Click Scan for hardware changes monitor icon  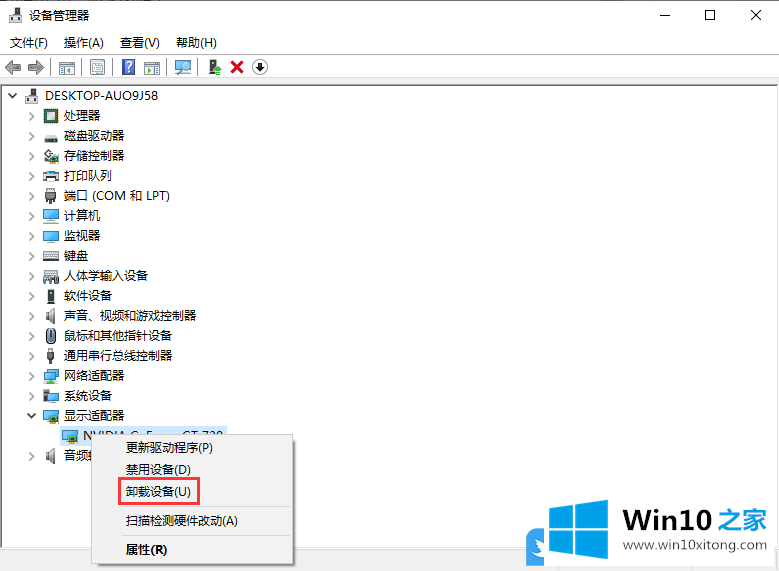coord(183,67)
